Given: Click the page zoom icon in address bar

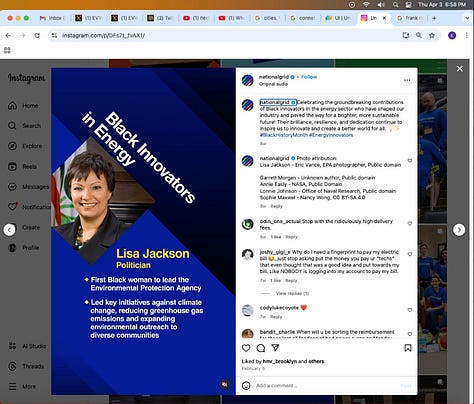Looking at the screenshot, I should (x=419, y=35).
